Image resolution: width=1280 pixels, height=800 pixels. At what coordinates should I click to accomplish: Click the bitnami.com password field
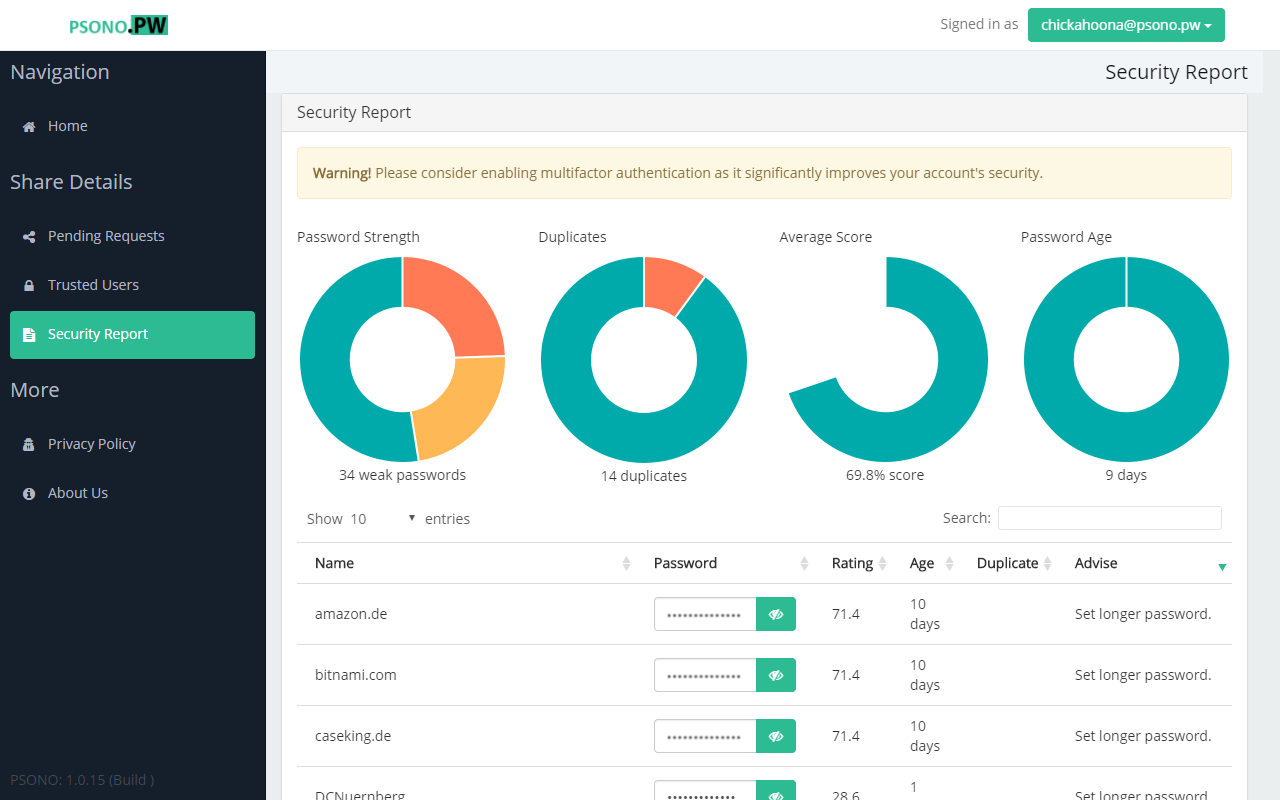tap(705, 675)
